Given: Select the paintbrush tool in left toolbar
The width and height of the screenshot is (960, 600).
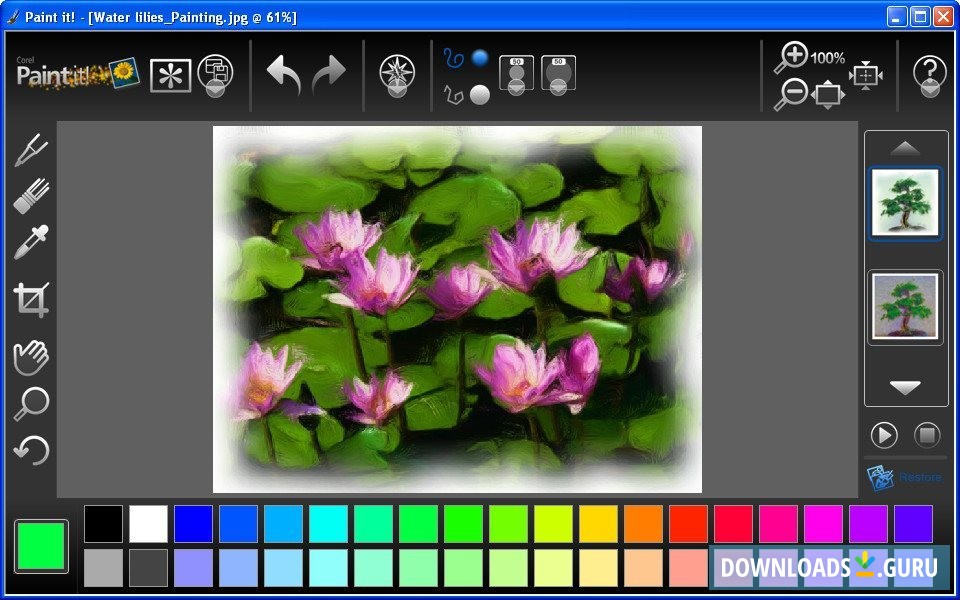Looking at the screenshot, I should (x=31, y=149).
